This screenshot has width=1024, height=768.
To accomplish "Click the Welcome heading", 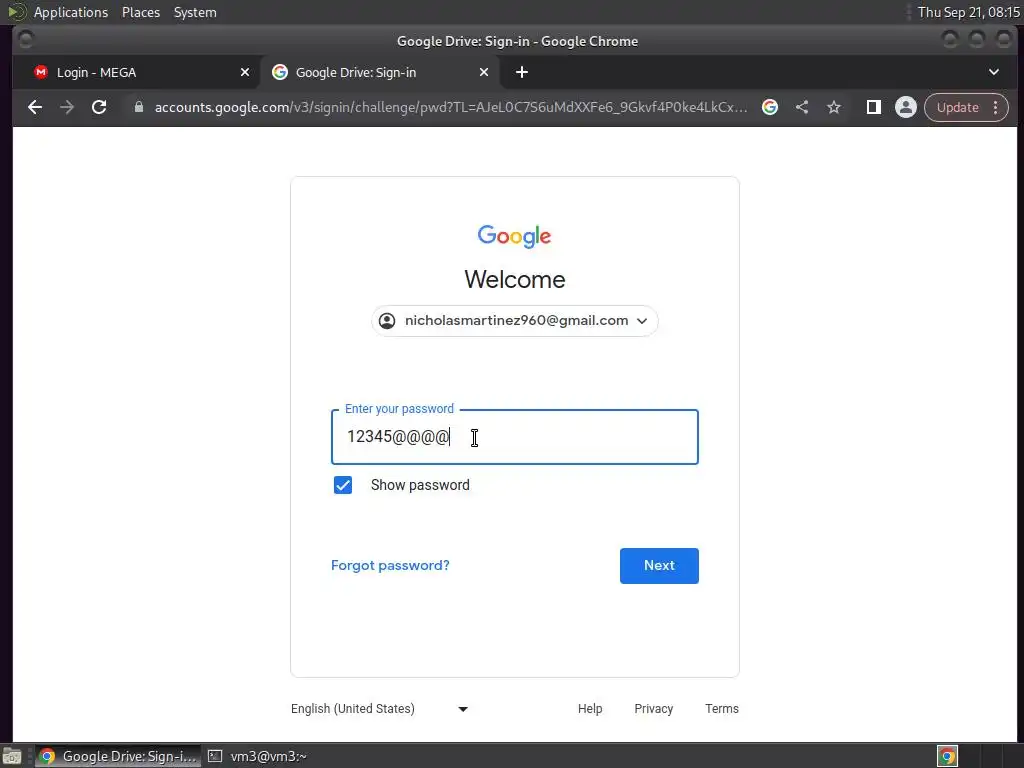I will pos(515,280).
